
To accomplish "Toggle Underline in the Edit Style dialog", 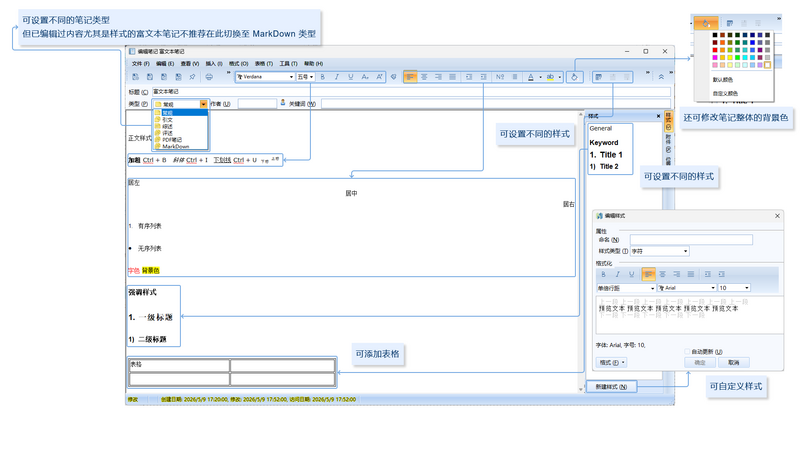I will coord(632,274).
